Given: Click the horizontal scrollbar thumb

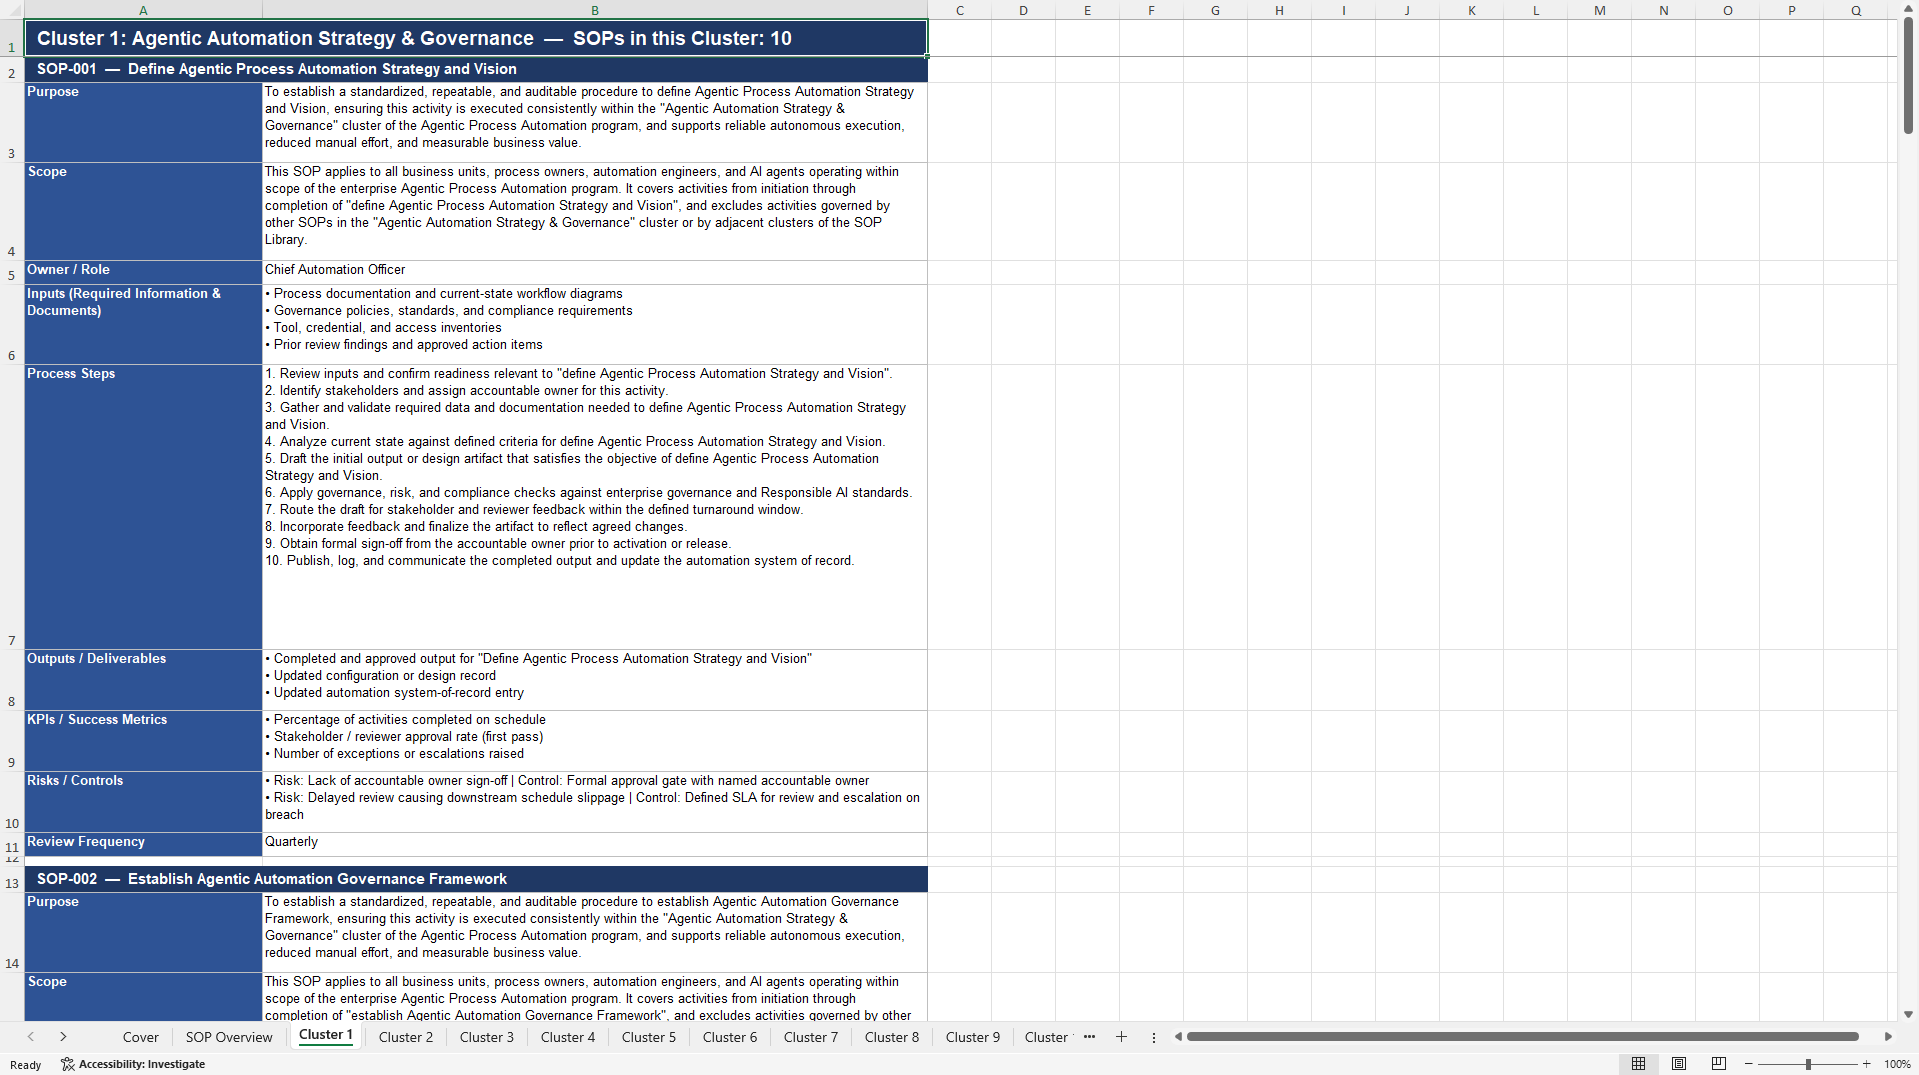Looking at the screenshot, I should tap(1522, 1037).
